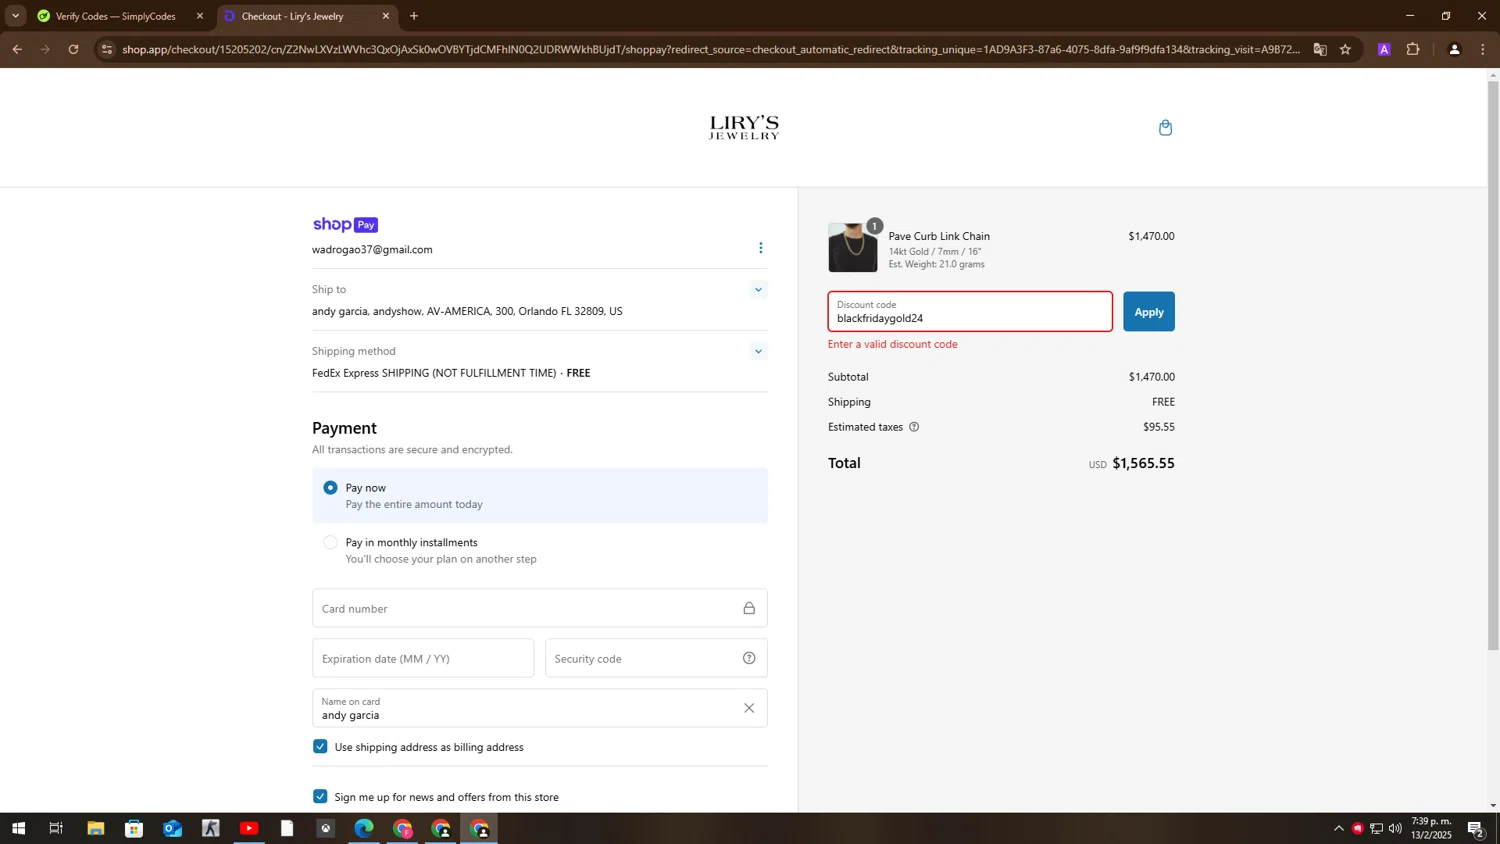Image resolution: width=1500 pixels, height=844 pixels.
Task: Open the browser extensions puzzle icon
Action: tap(1413, 49)
